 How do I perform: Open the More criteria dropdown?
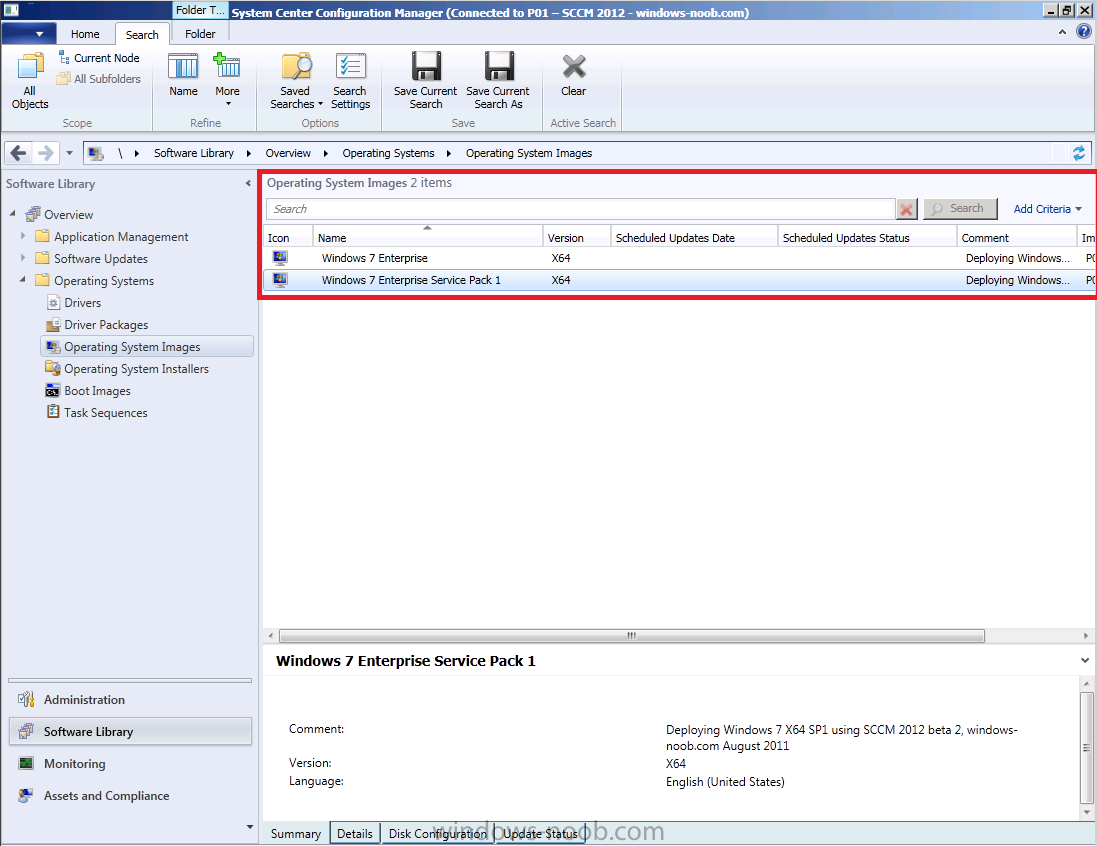(227, 79)
